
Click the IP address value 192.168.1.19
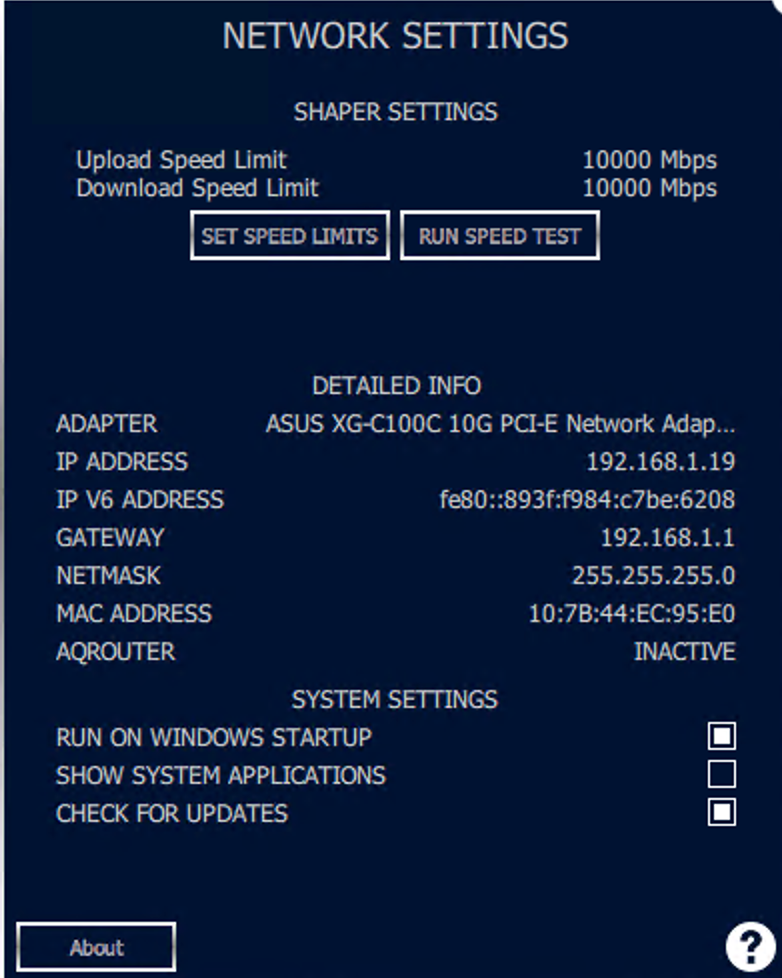click(x=660, y=462)
